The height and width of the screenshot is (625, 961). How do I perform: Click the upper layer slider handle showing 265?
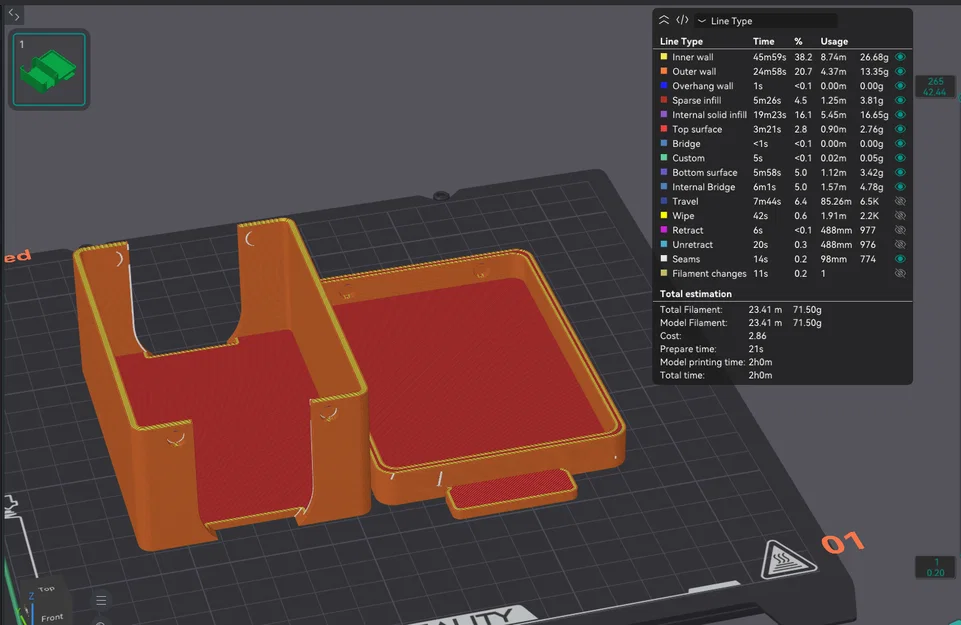(935, 86)
